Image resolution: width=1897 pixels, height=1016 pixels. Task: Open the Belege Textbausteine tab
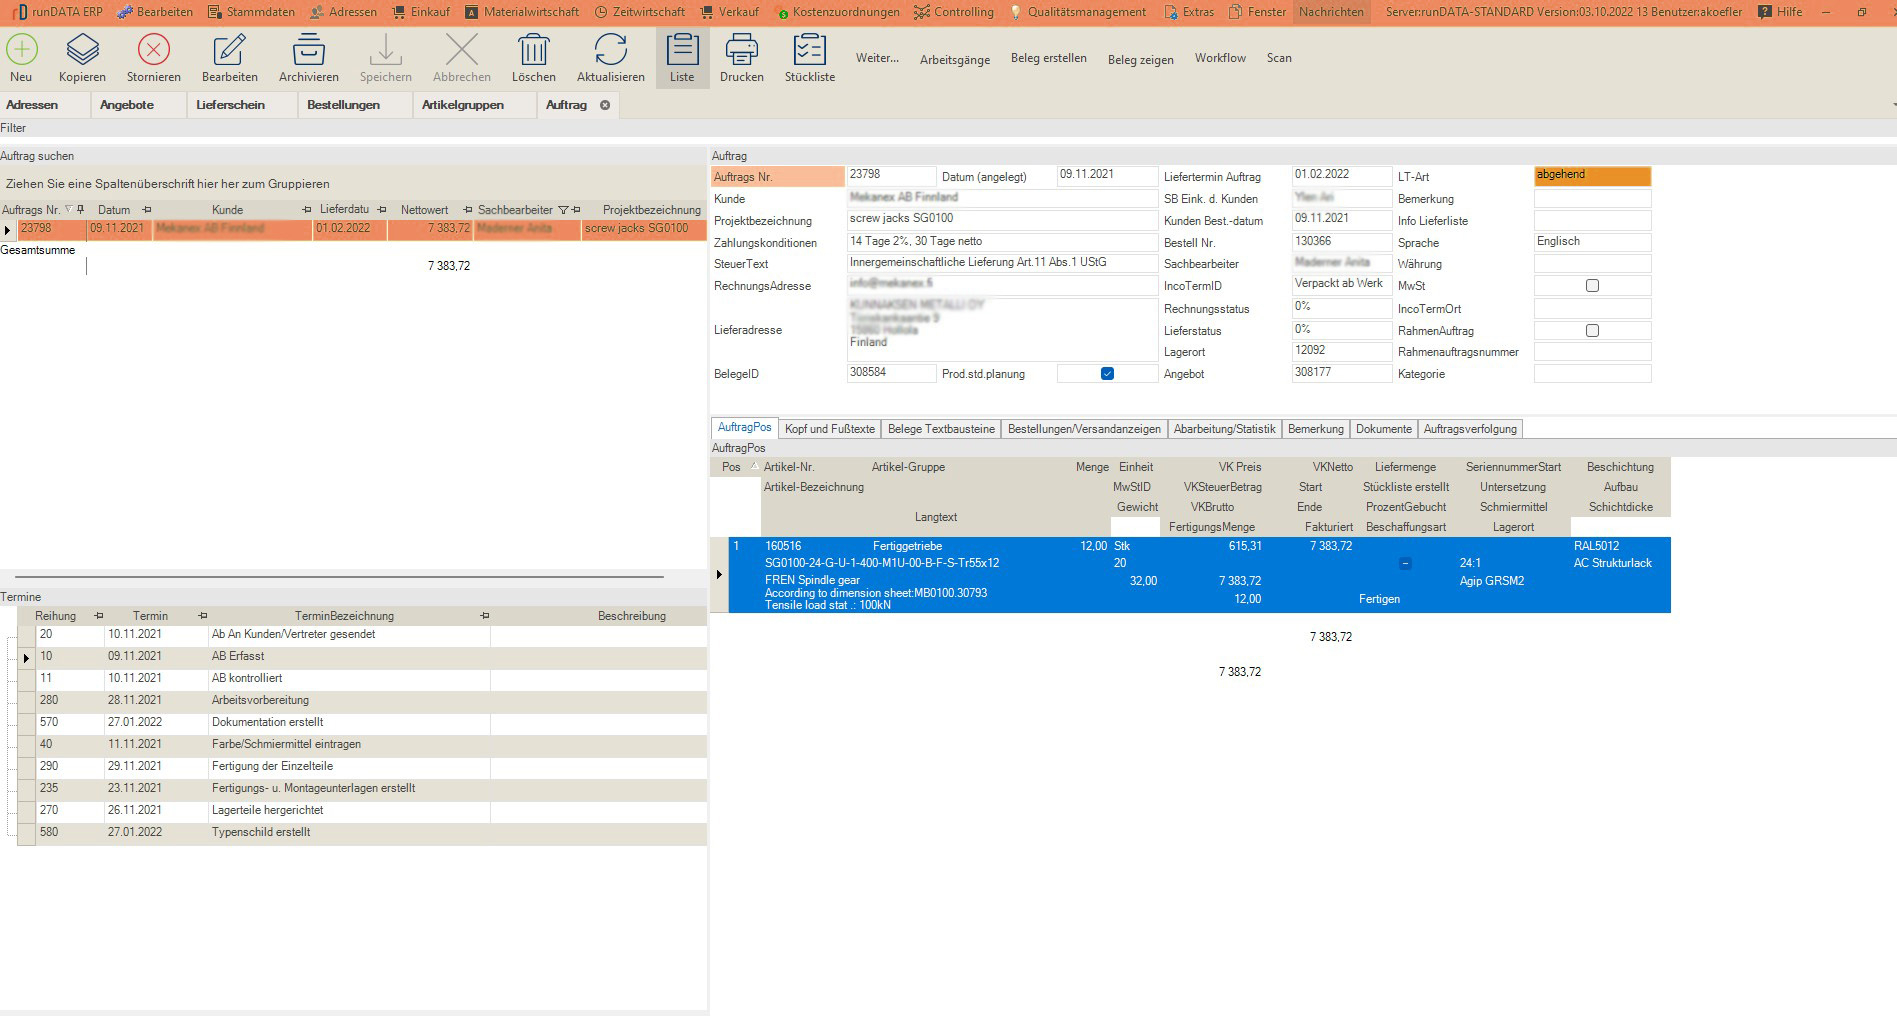click(x=941, y=429)
